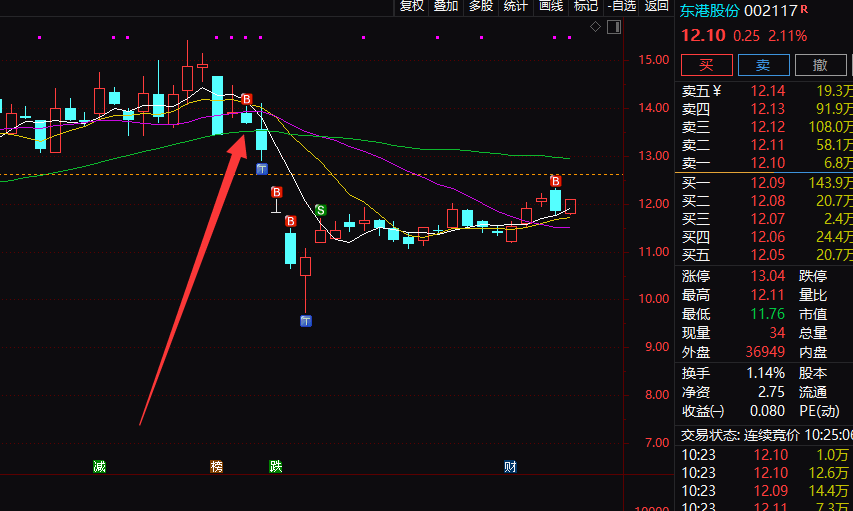The width and height of the screenshot is (853, 511).
Task: Click the blue T marker below 13.00
Action: pyautogui.click(x=262, y=169)
